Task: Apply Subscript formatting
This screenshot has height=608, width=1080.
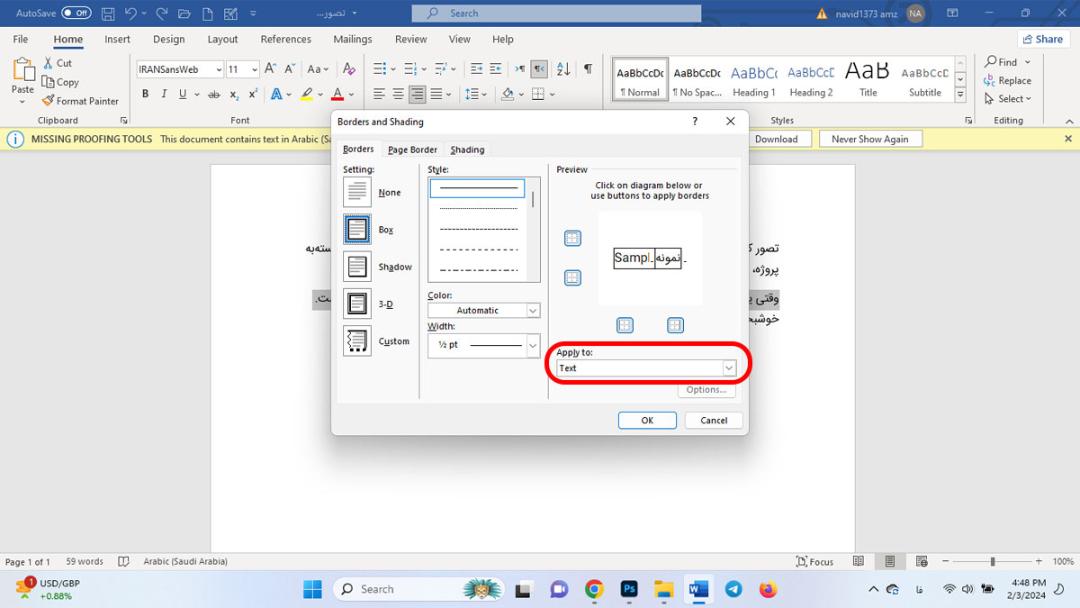Action: [234, 94]
